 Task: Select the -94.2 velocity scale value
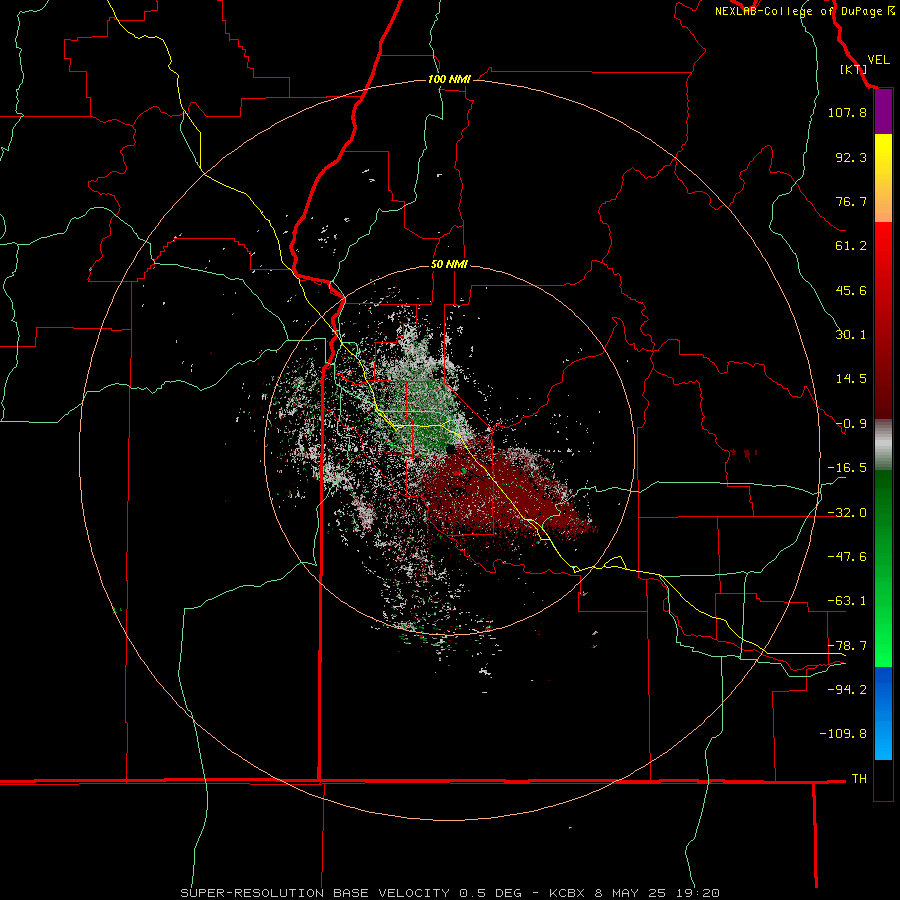pyautogui.click(x=847, y=689)
